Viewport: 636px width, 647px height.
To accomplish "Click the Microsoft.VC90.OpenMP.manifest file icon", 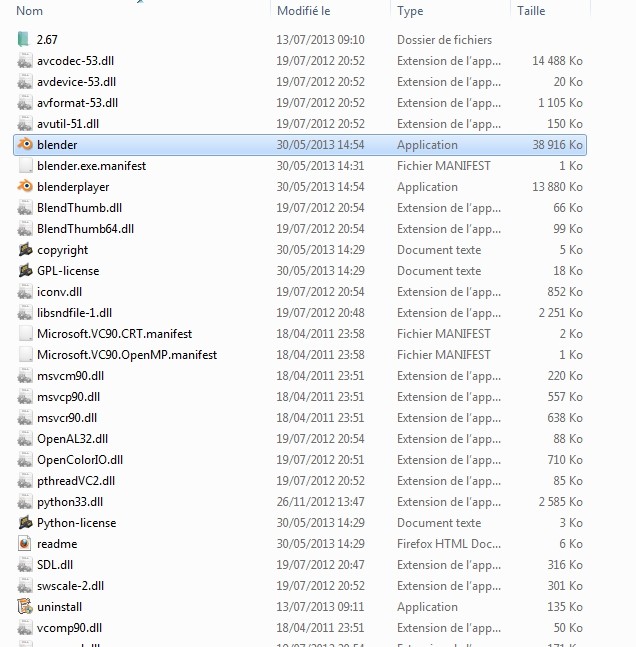I will pos(25,355).
